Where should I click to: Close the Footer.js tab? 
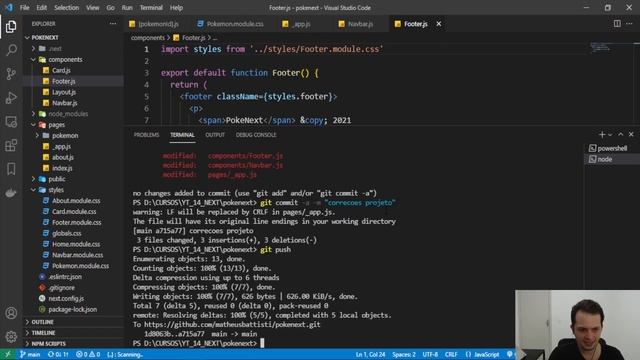pos(439,24)
